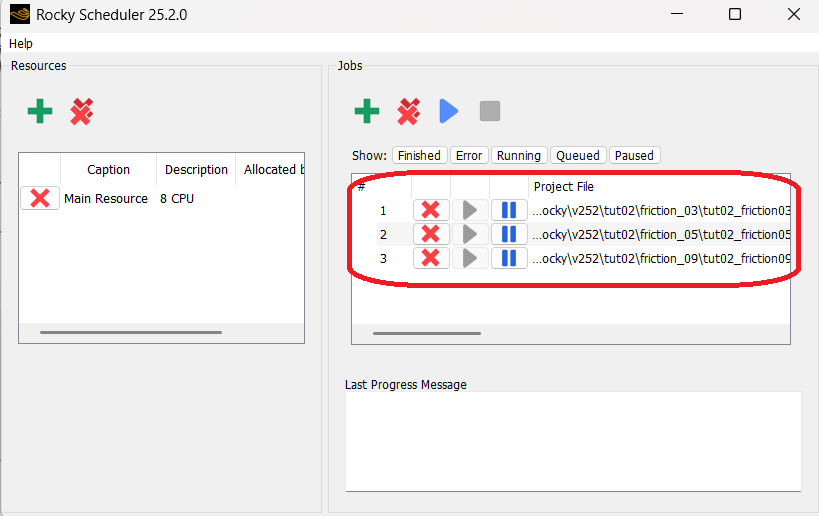Click the Rocky Scheduler app icon in title bar

click(20, 14)
